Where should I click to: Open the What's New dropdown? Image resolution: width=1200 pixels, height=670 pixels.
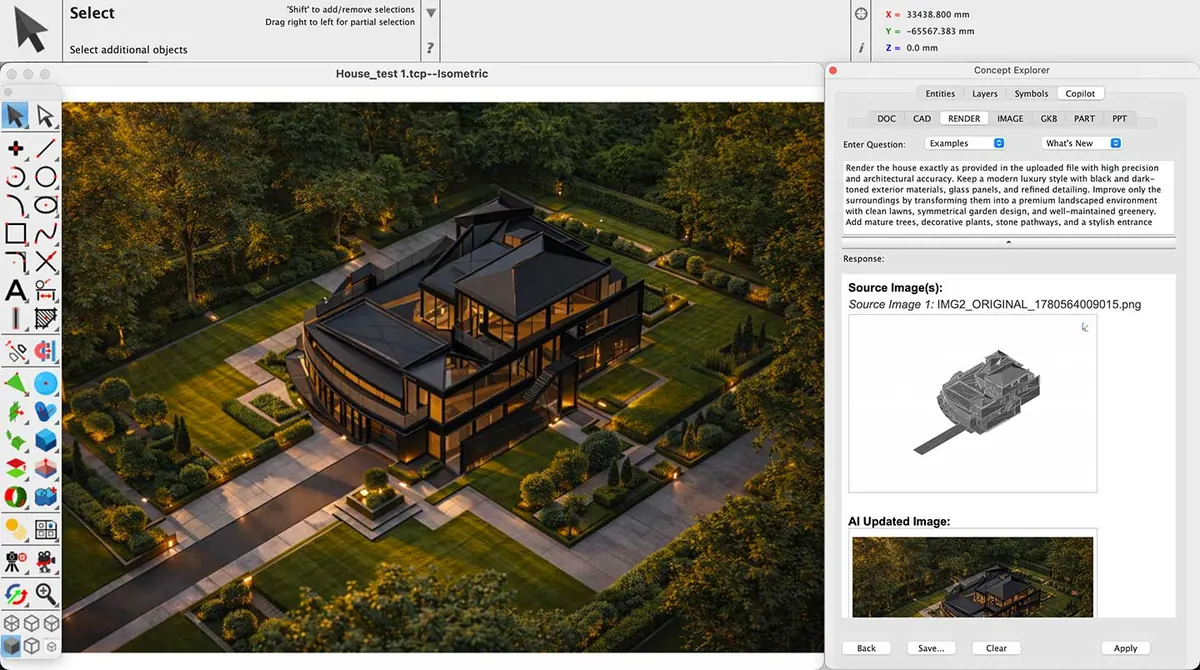click(1082, 143)
